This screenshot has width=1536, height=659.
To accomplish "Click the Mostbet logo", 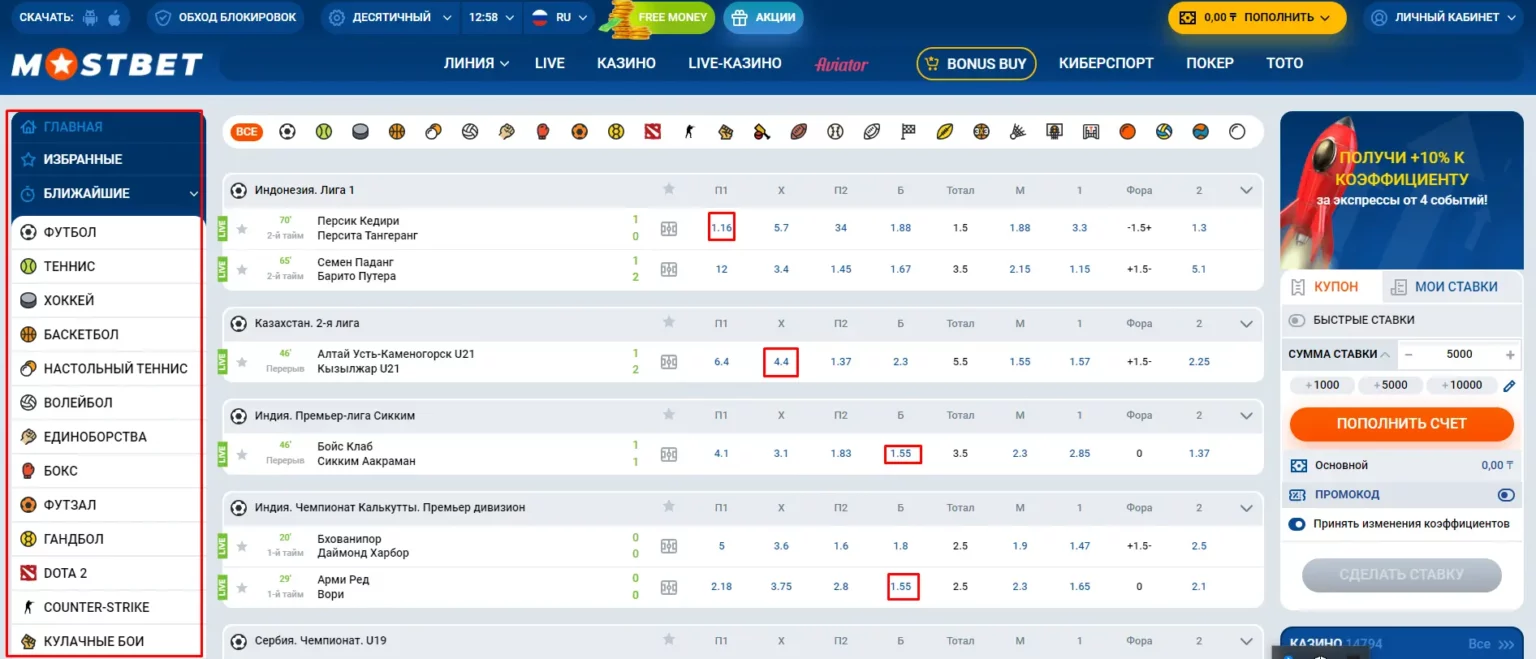I will (x=107, y=65).
